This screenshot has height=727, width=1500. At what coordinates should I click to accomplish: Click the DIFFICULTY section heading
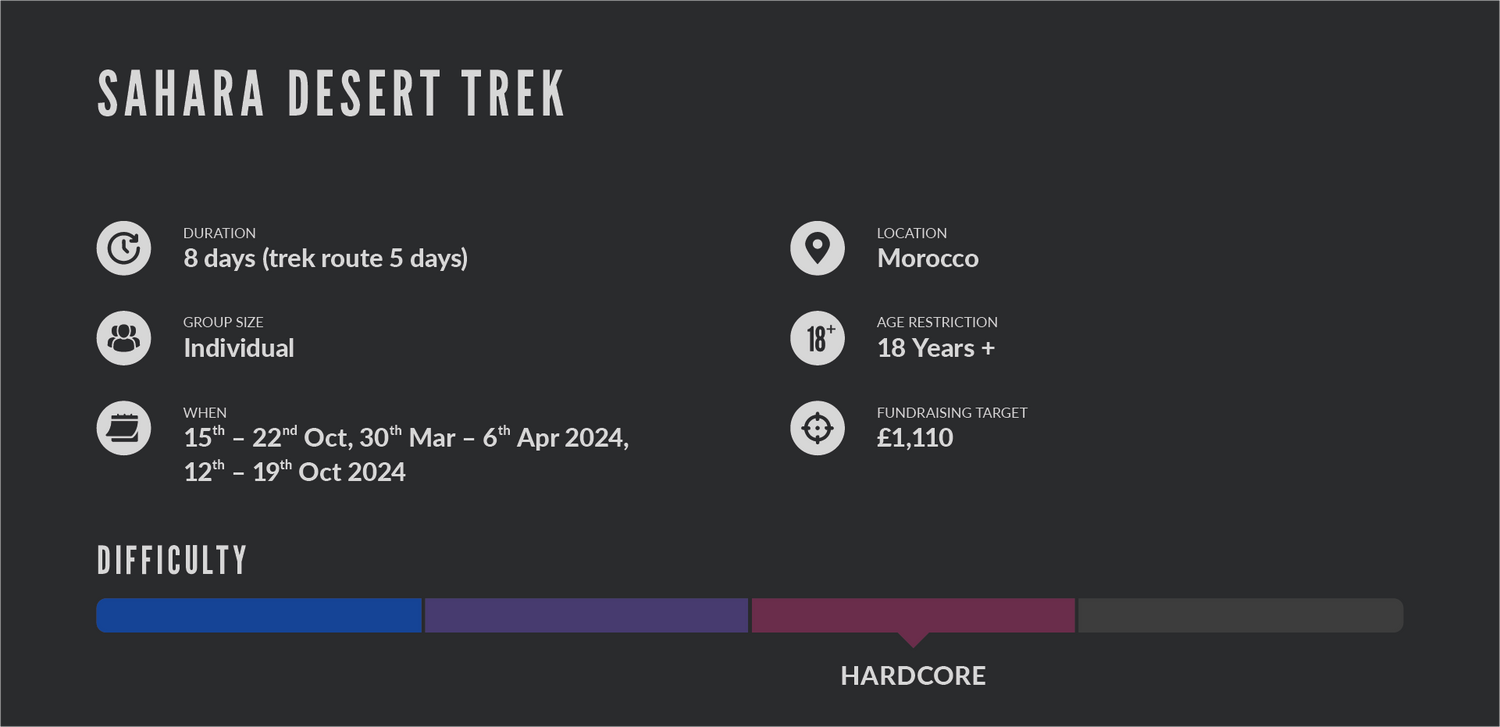(172, 561)
